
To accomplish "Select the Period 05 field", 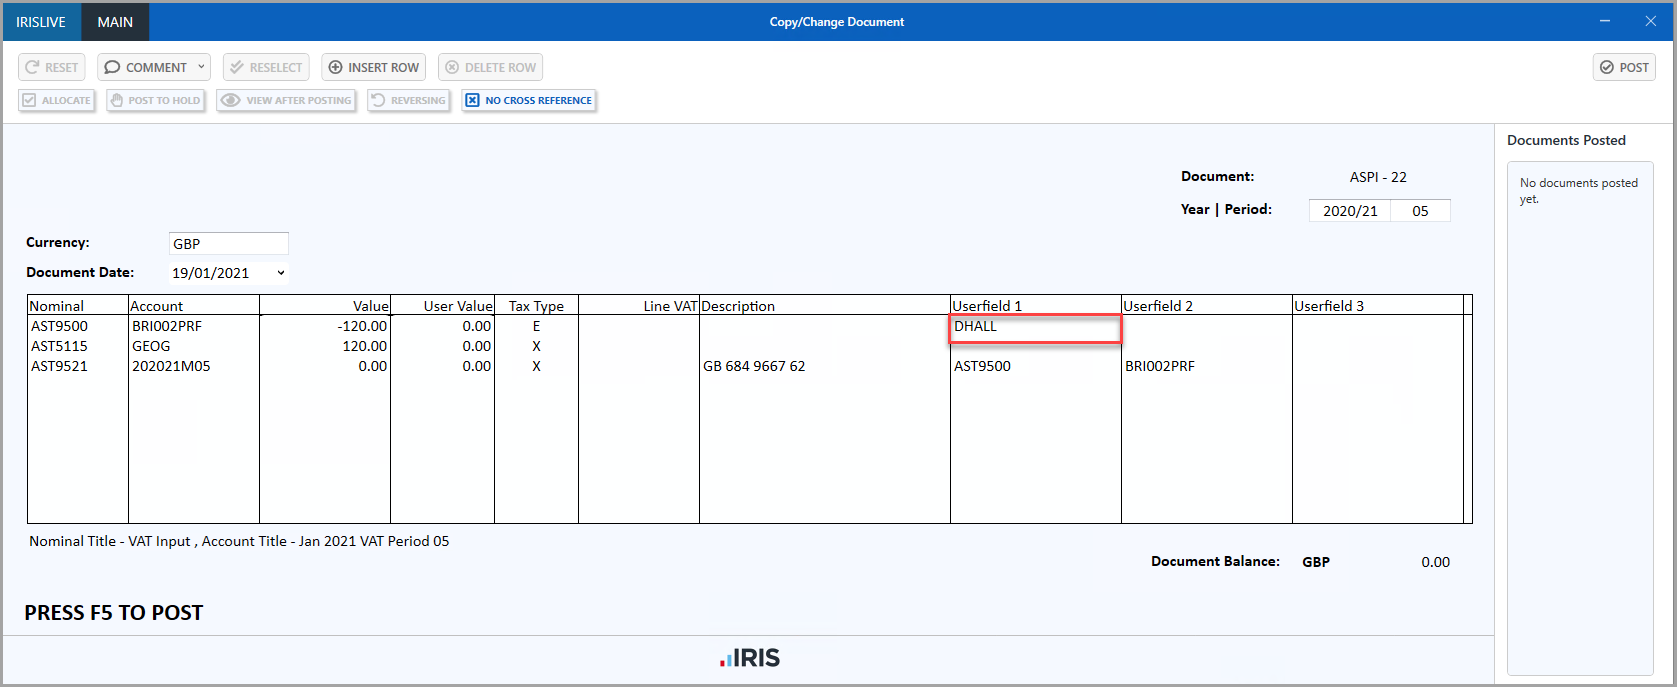I will pos(1420,211).
